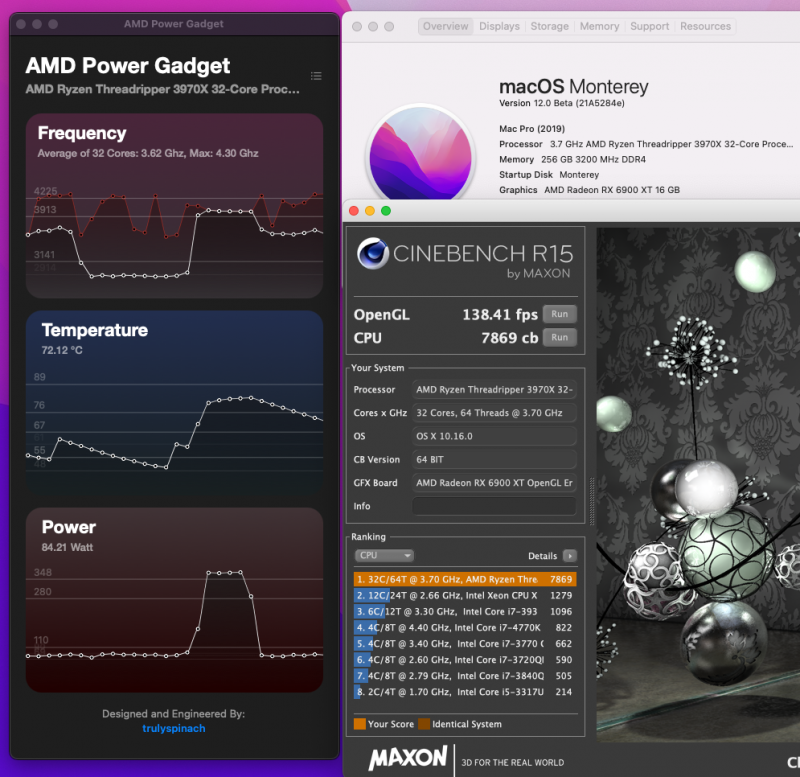The image size is (800, 777).
Task: Click the panel splitter beside the render view
Action: [591, 501]
